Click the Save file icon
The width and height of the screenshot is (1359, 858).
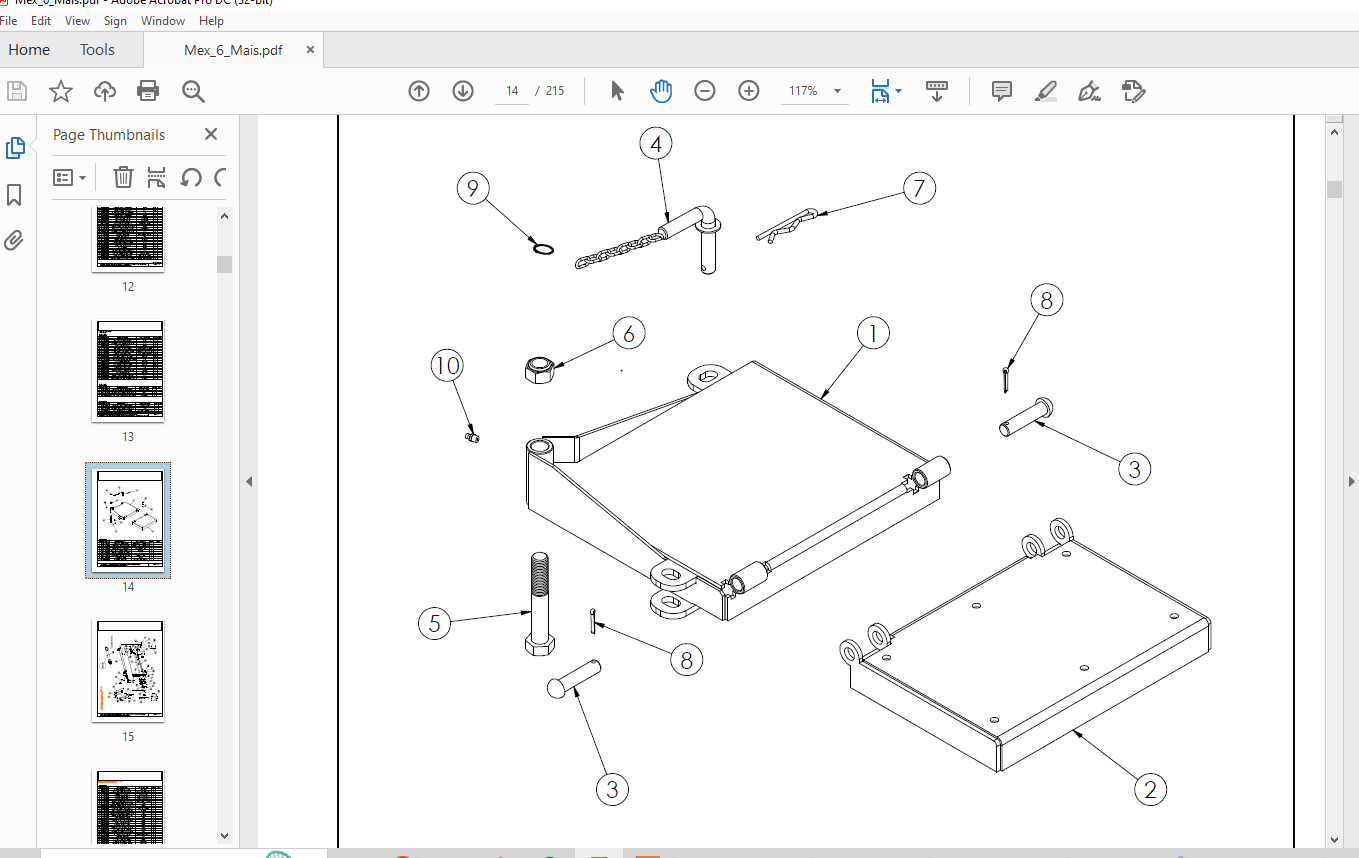click(17, 91)
